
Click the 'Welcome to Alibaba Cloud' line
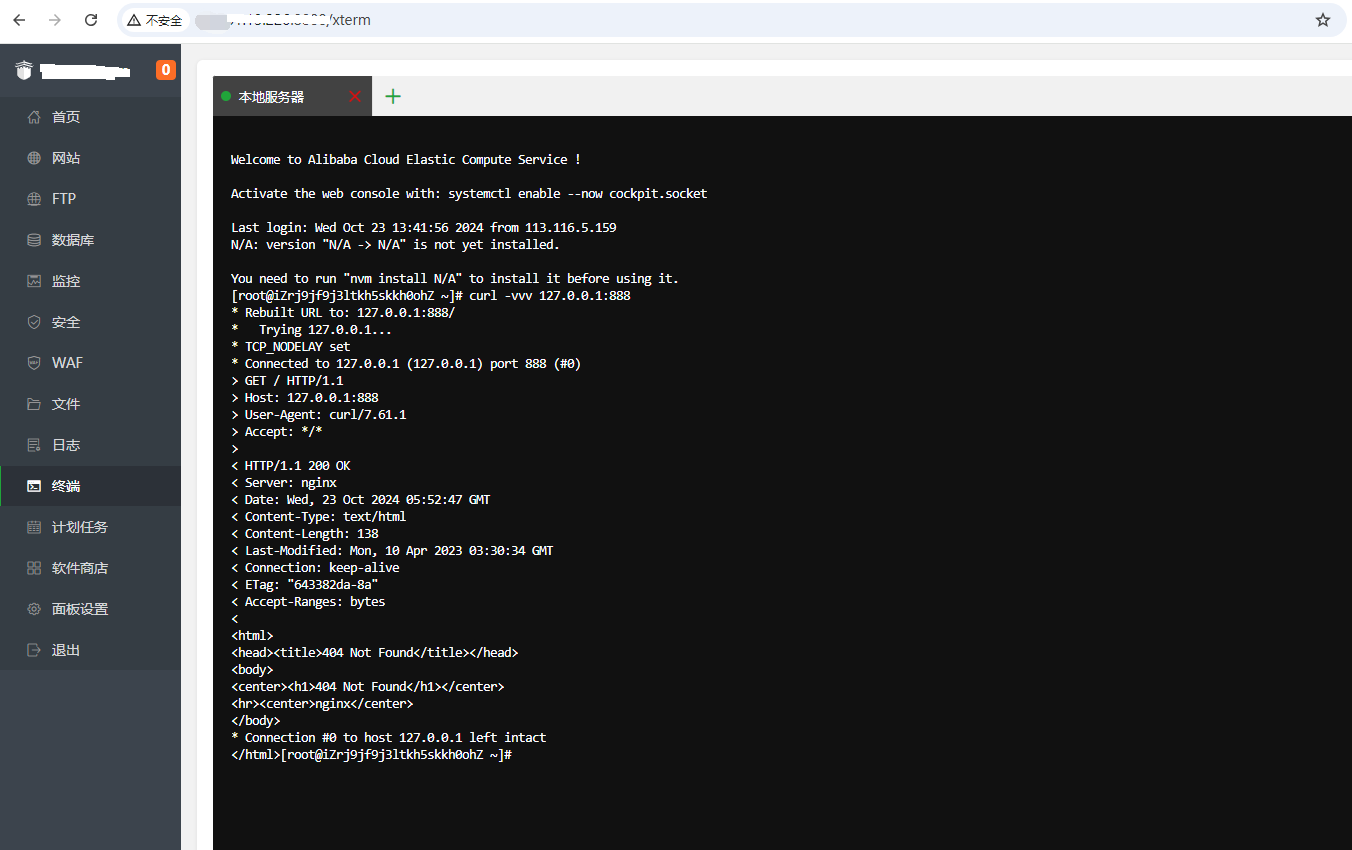(x=406, y=160)
